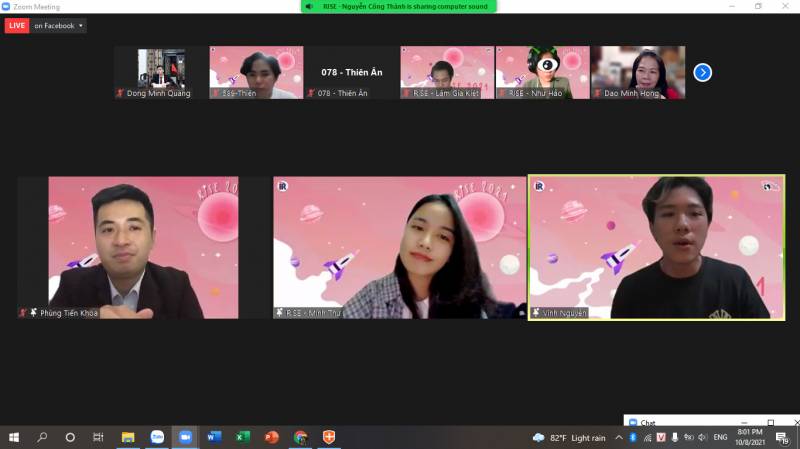Click the red LIVE indicator
The image size is (800, 449).
pos(17,26)
